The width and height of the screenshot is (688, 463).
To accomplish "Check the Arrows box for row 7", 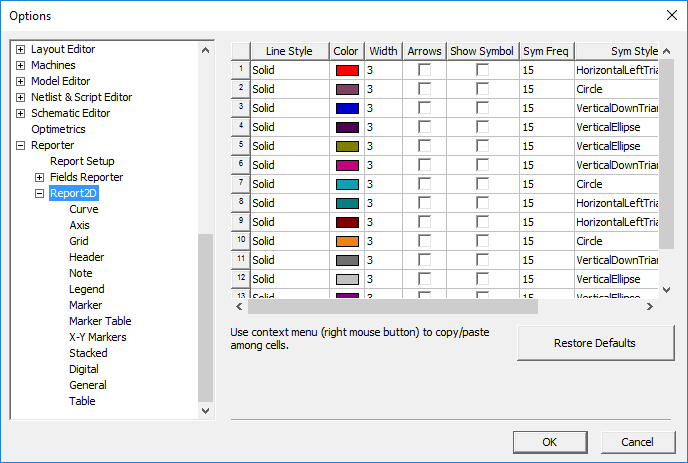I will point(425,184).
